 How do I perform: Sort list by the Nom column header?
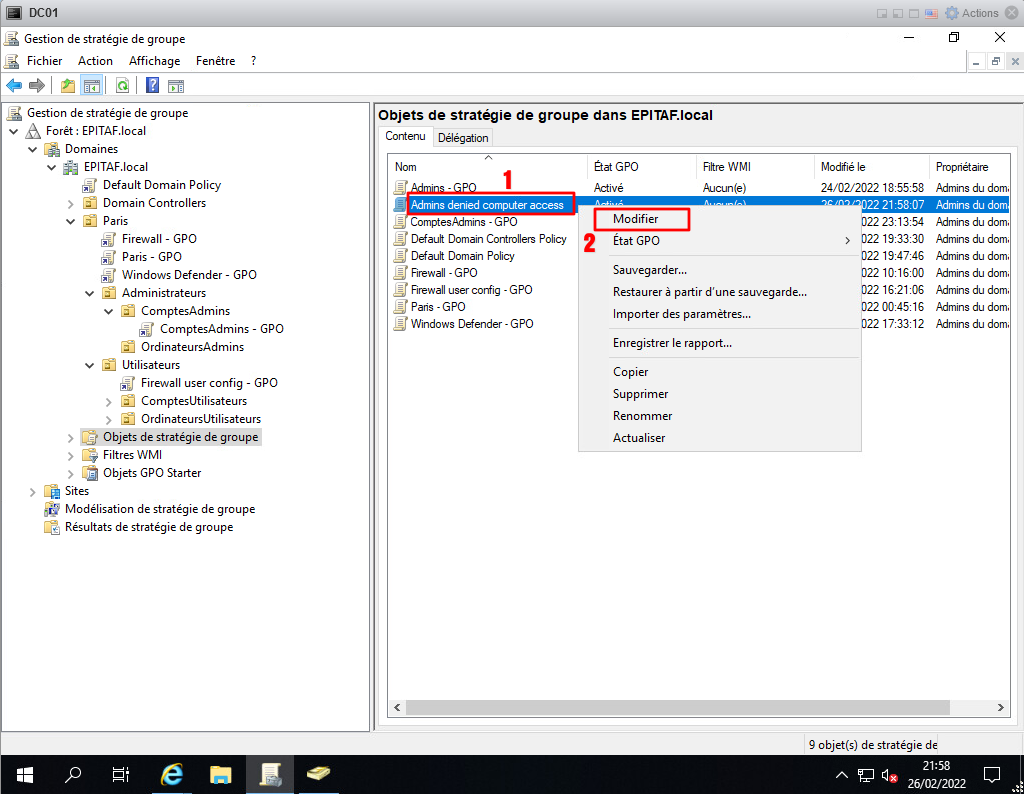(x=487, y=167)
